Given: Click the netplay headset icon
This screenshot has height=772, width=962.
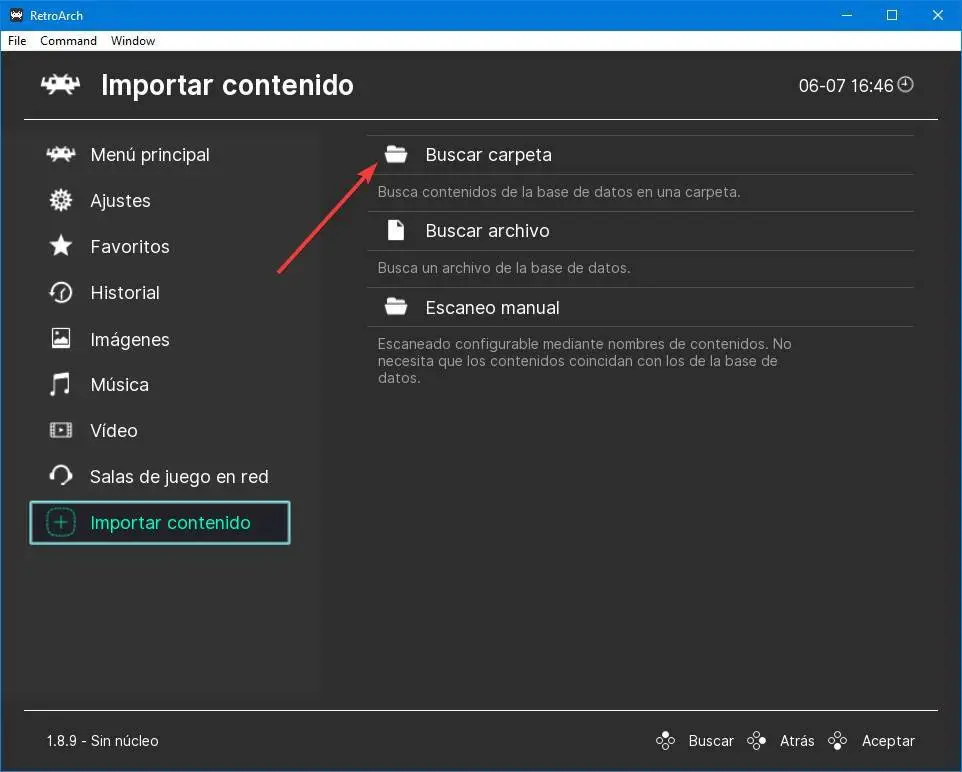Looking at the screenshot, I should click(61, 476).
